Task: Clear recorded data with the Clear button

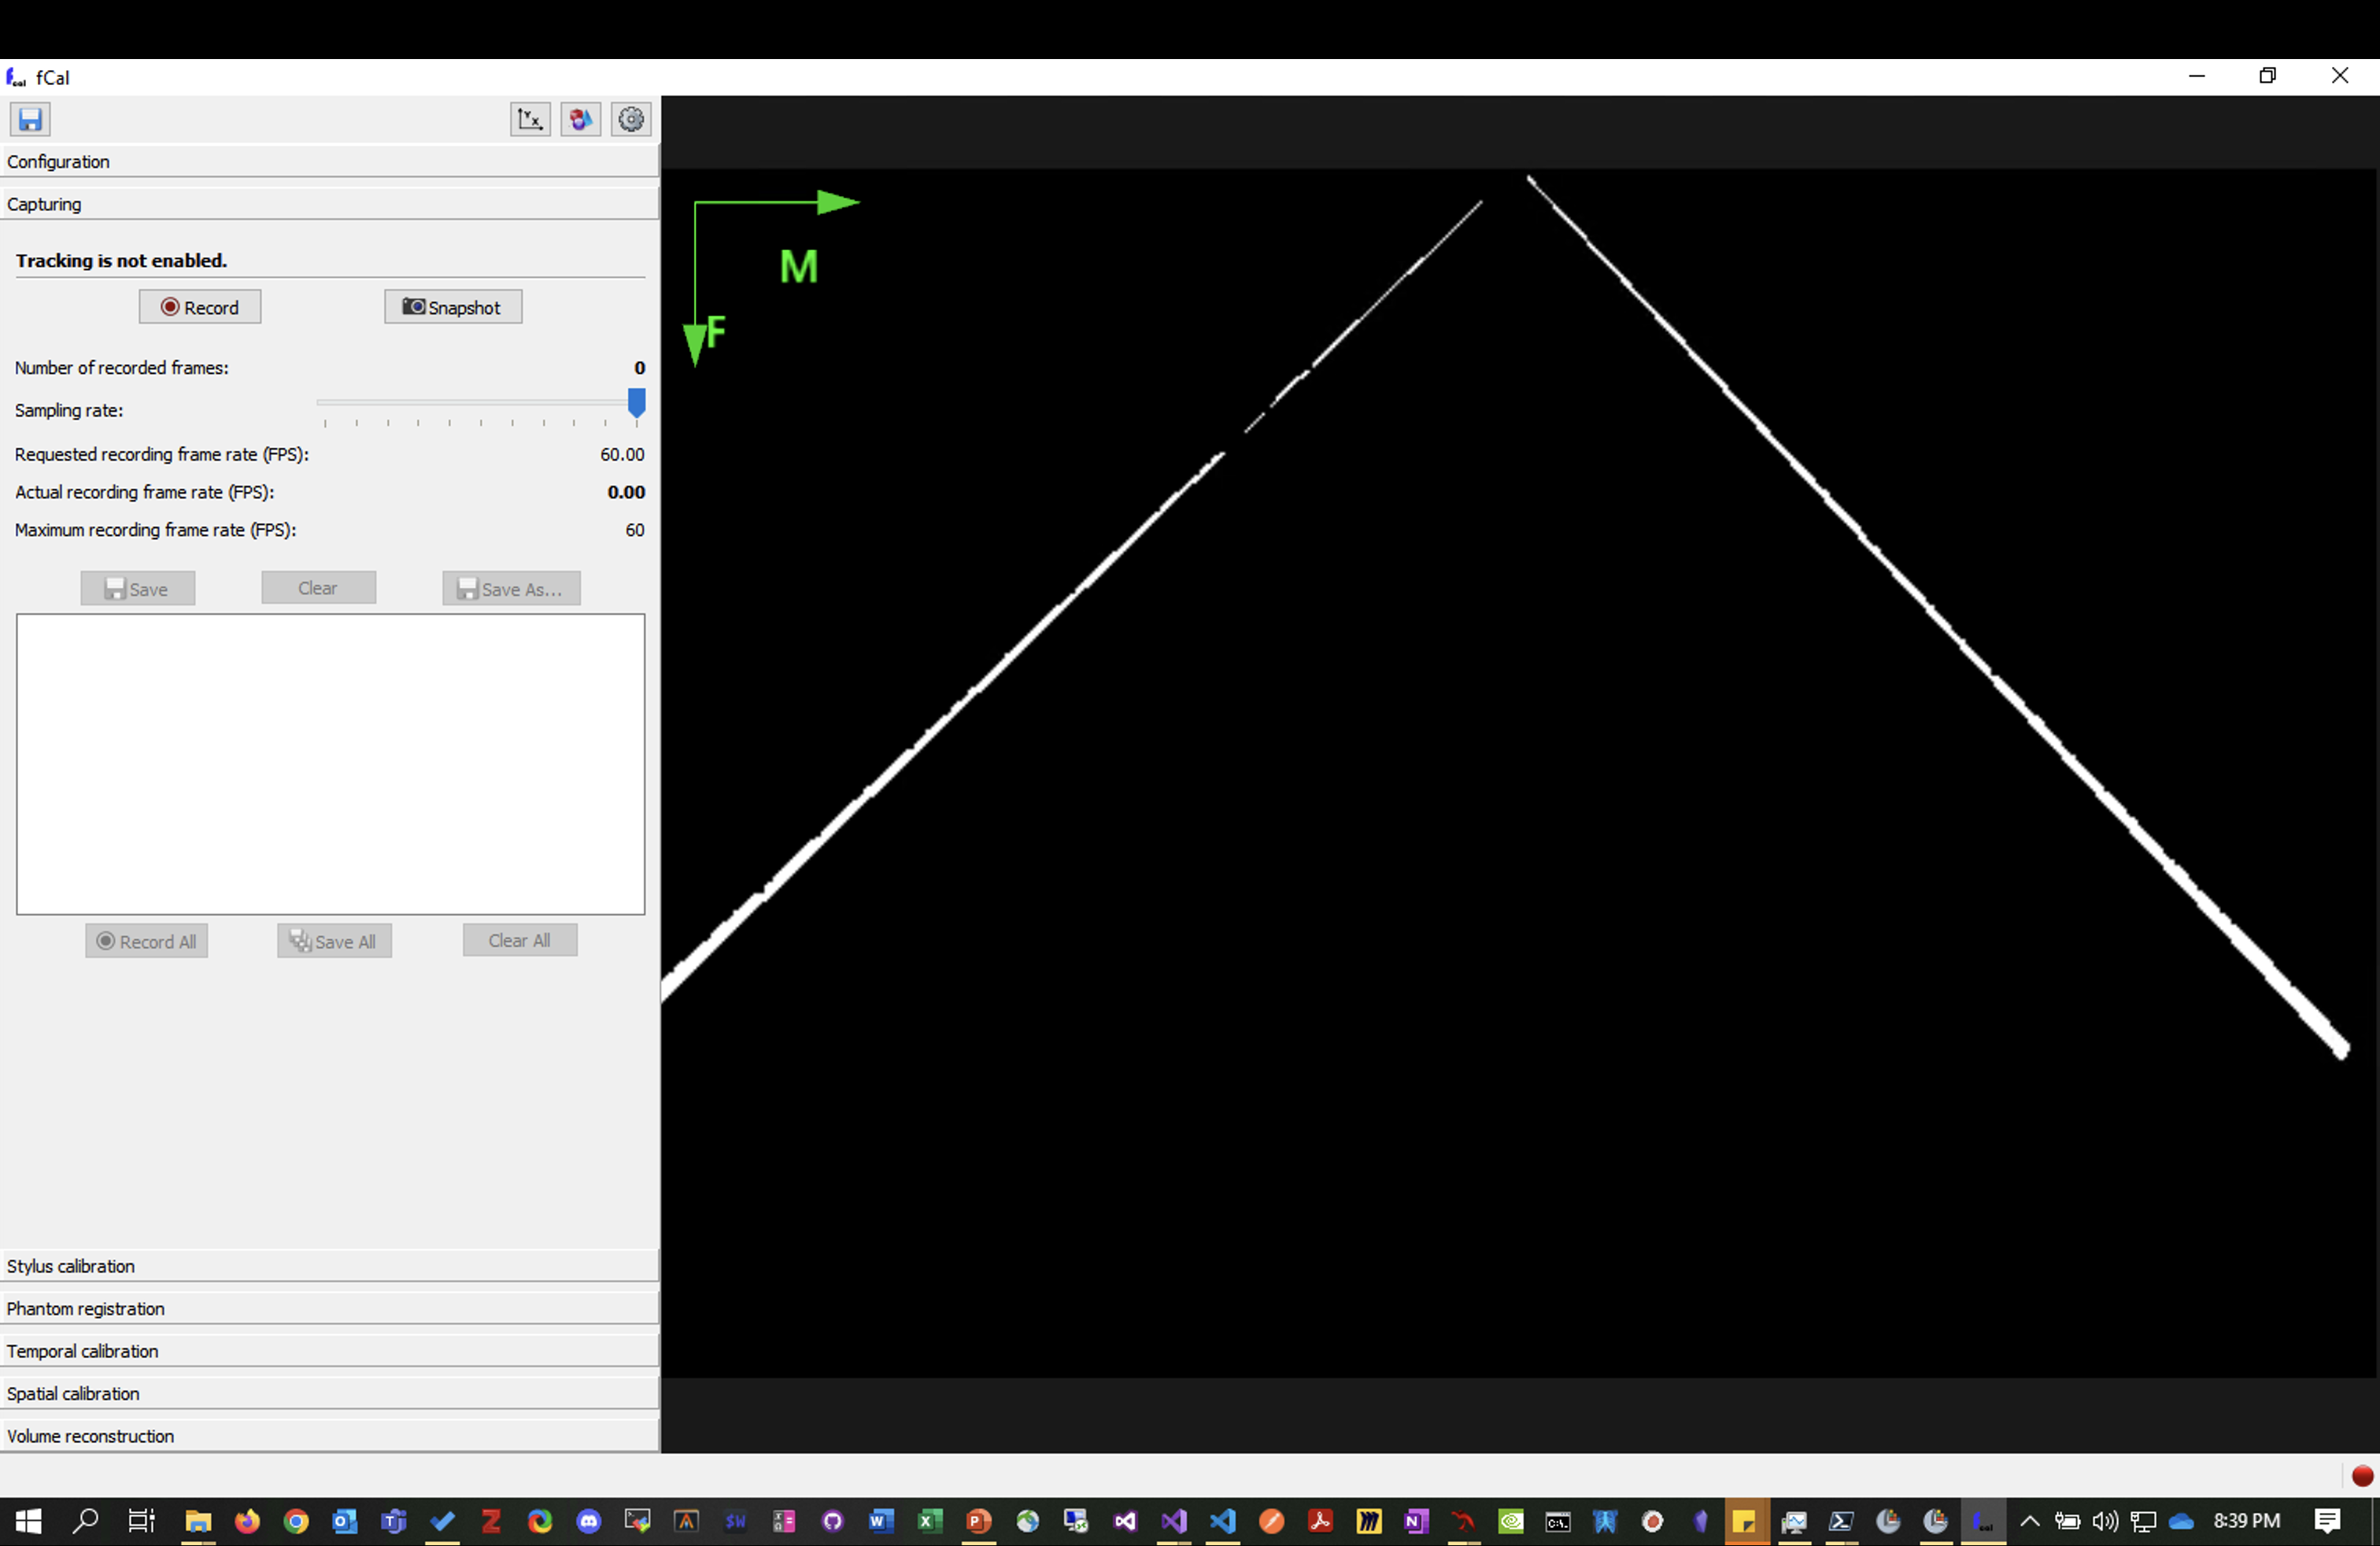Action: 318,587
